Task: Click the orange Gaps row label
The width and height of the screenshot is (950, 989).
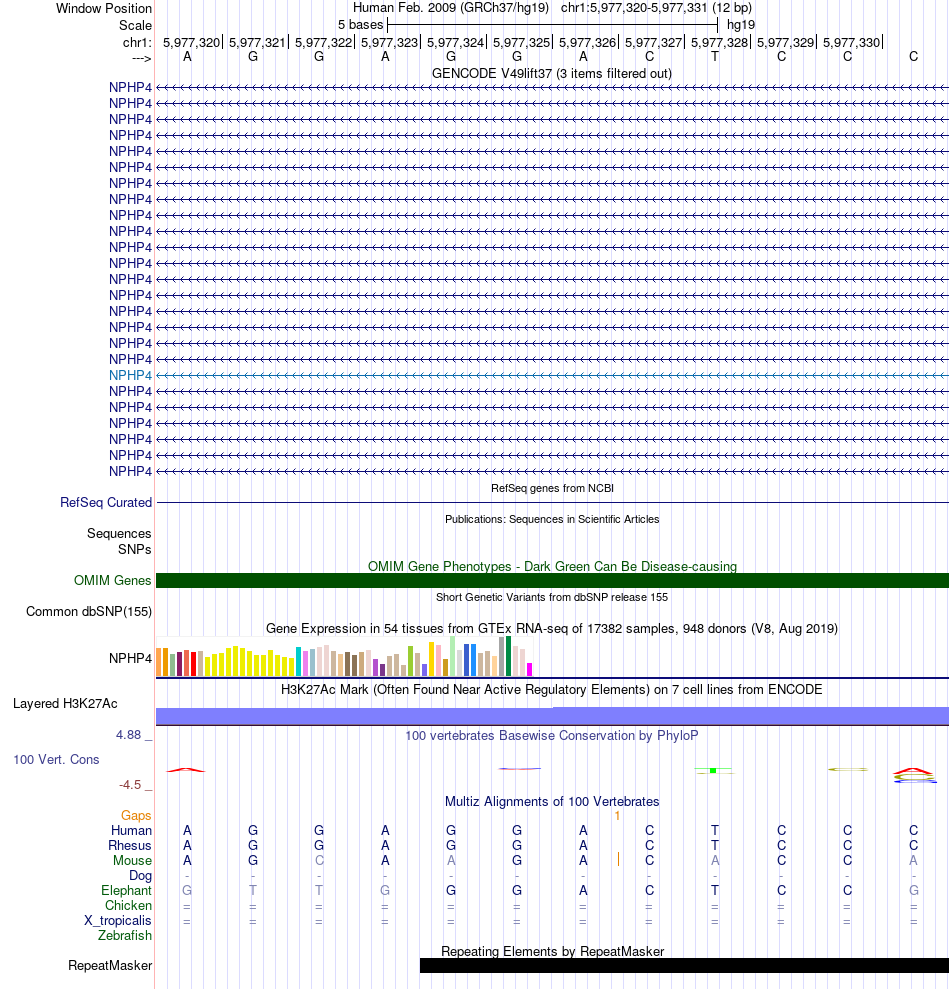Action: (136, 816)
